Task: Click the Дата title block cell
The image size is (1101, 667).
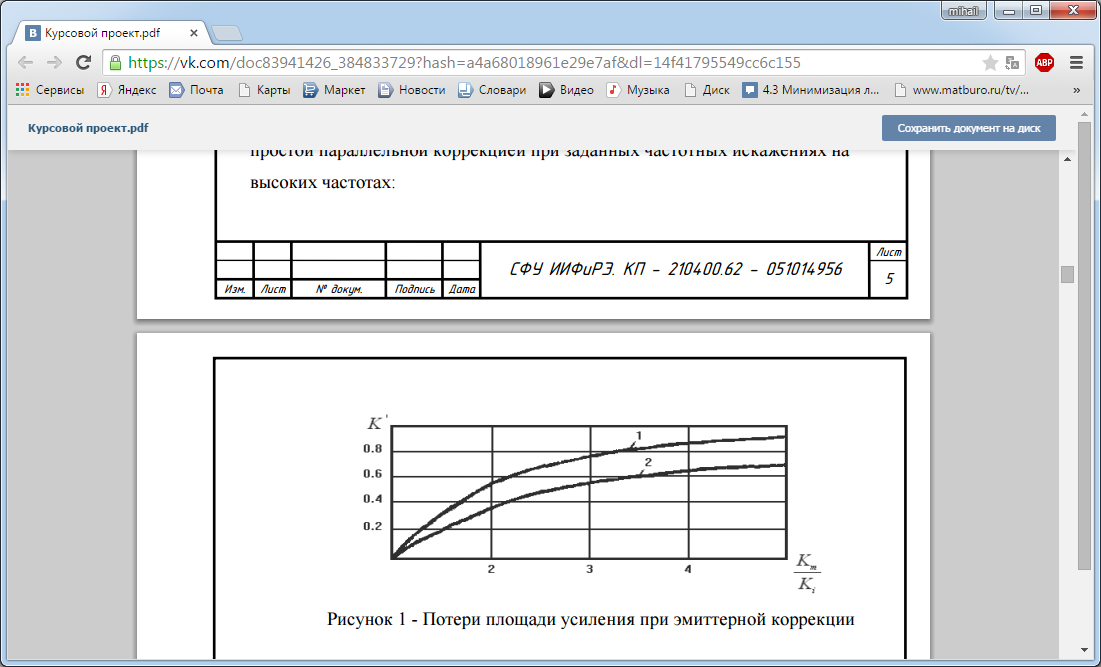Action: click(461, 289)
